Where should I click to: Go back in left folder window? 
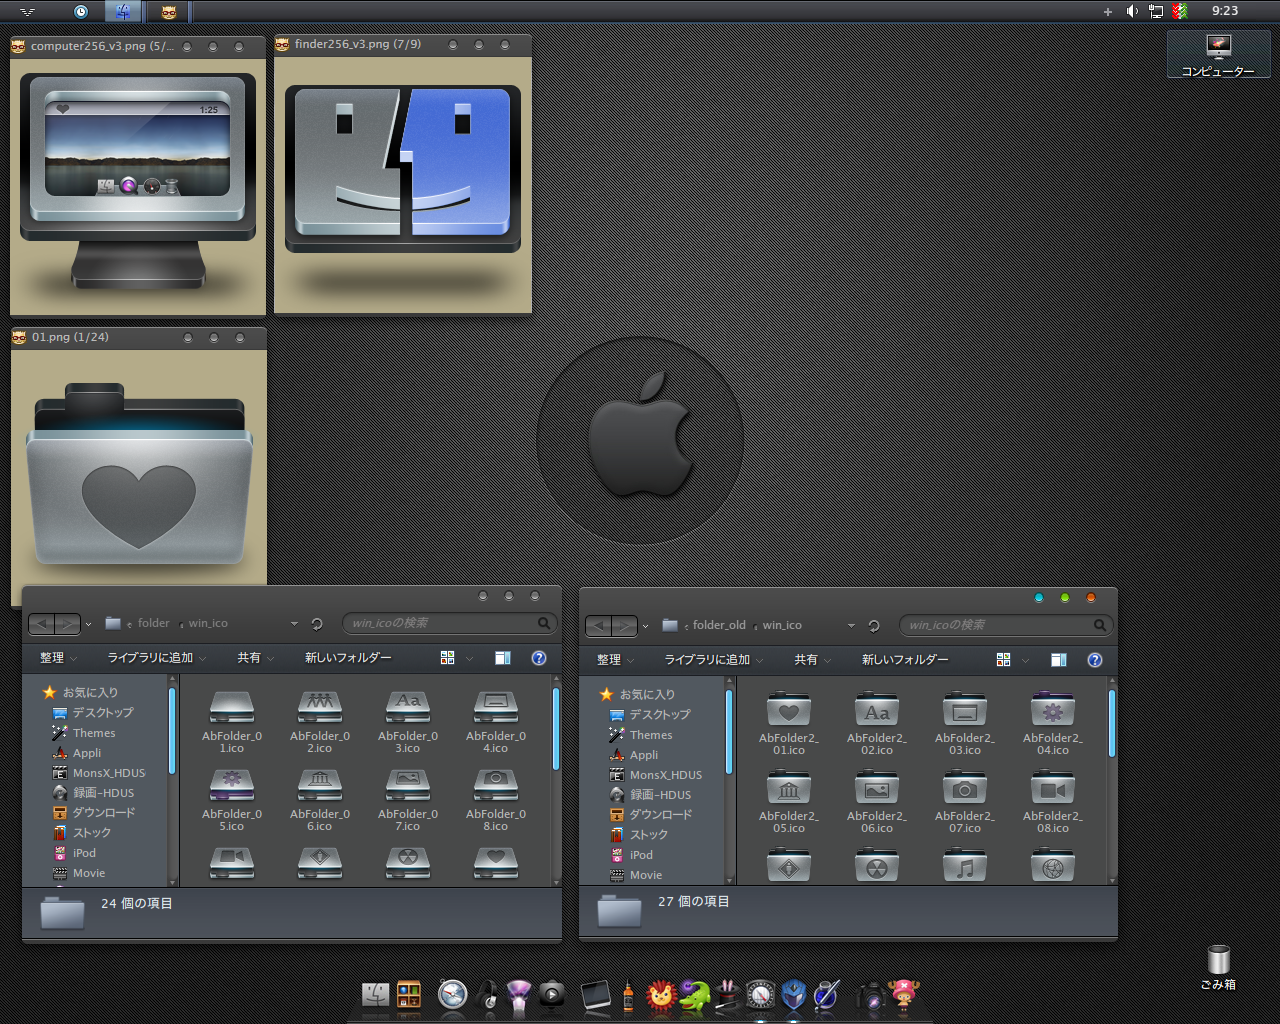(x=41, y=624)
